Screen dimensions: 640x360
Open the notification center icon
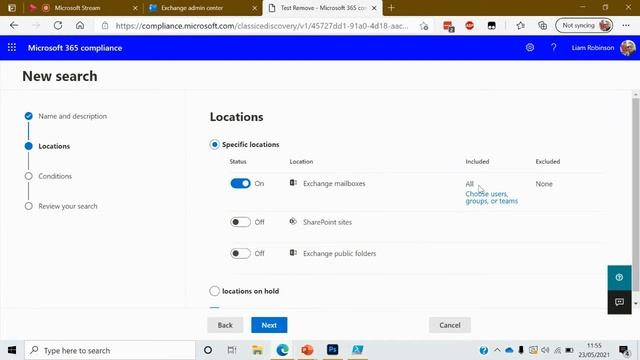(624, 351)
